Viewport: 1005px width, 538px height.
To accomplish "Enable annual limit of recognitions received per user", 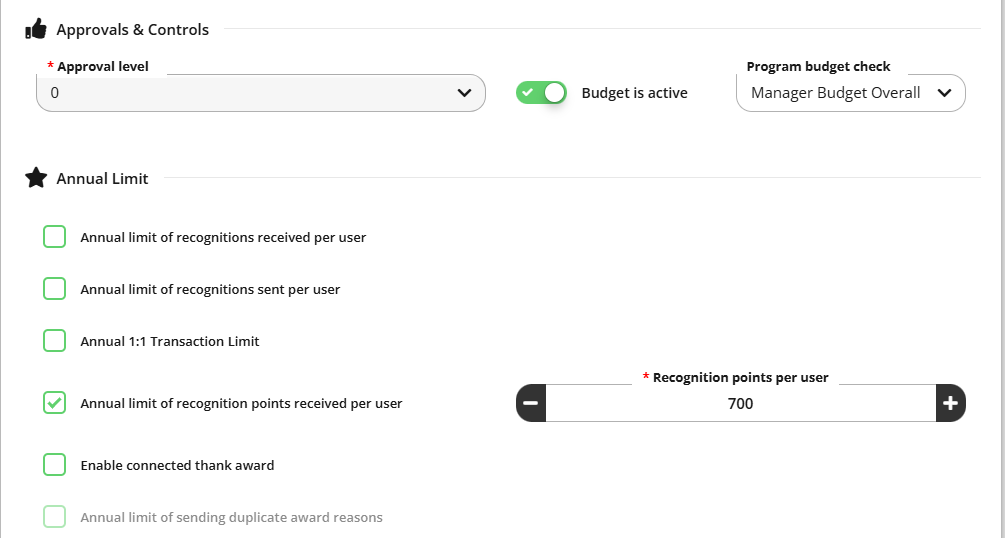I will coord(54,237).
